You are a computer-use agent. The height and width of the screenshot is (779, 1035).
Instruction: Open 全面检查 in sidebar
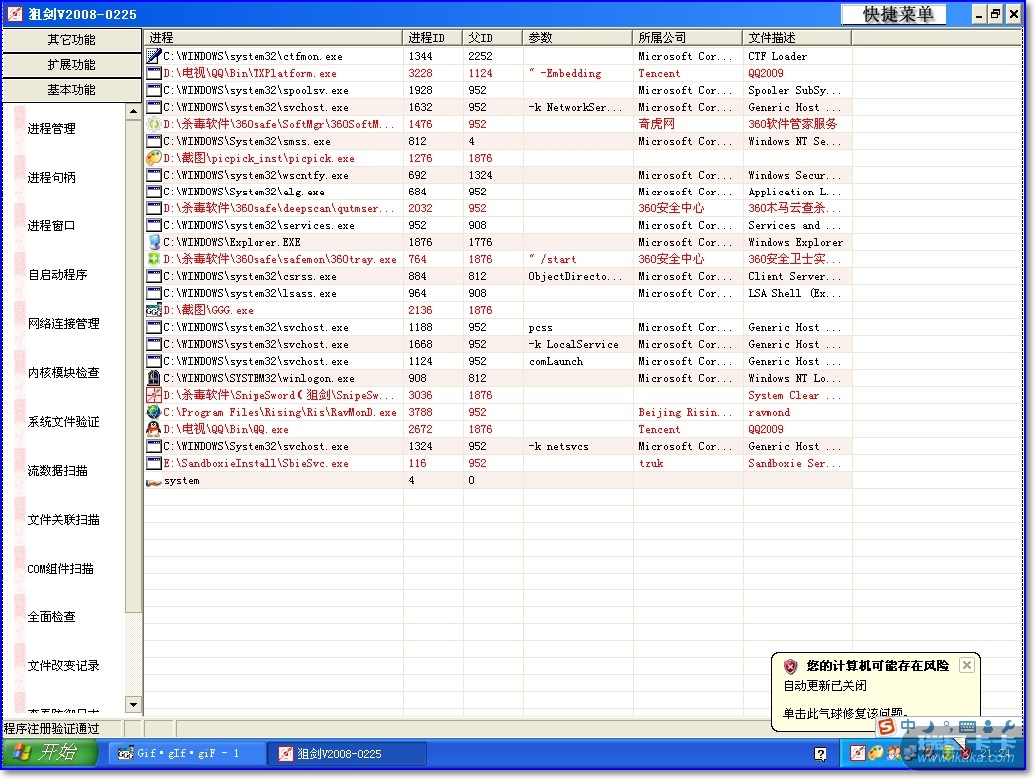[x=51, y=617]
